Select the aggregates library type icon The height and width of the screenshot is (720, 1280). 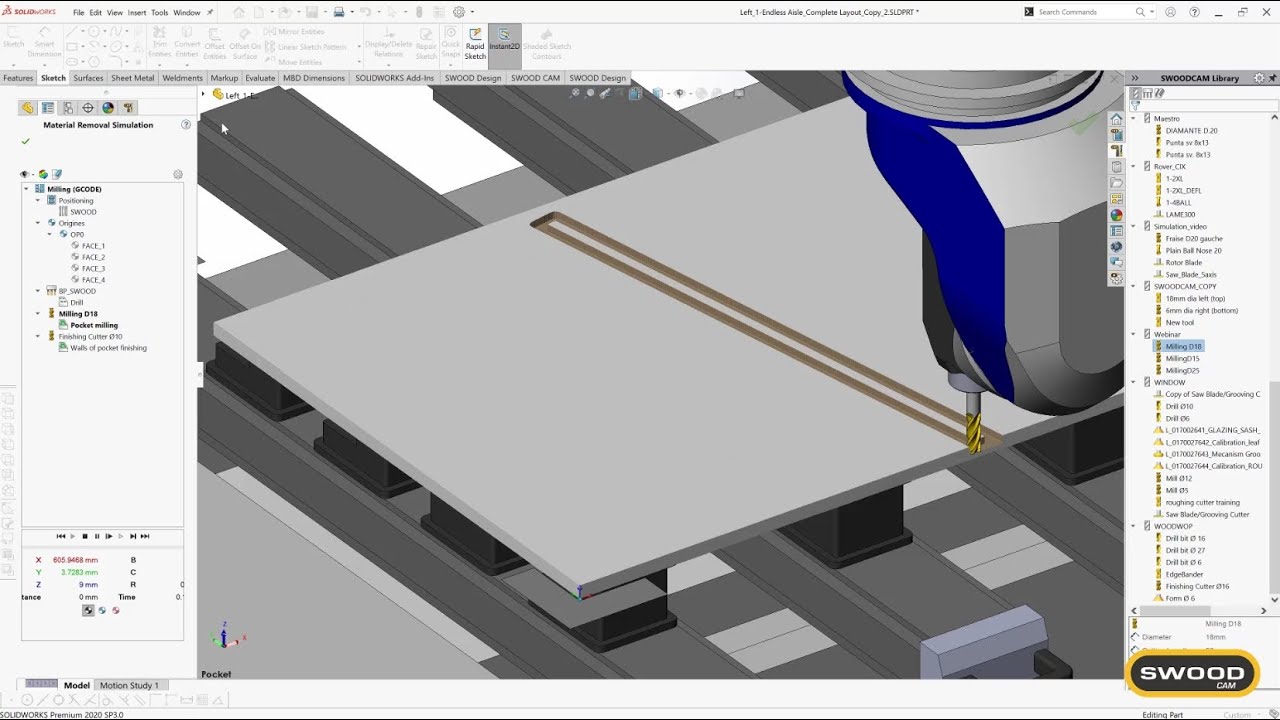[1147, 93]
